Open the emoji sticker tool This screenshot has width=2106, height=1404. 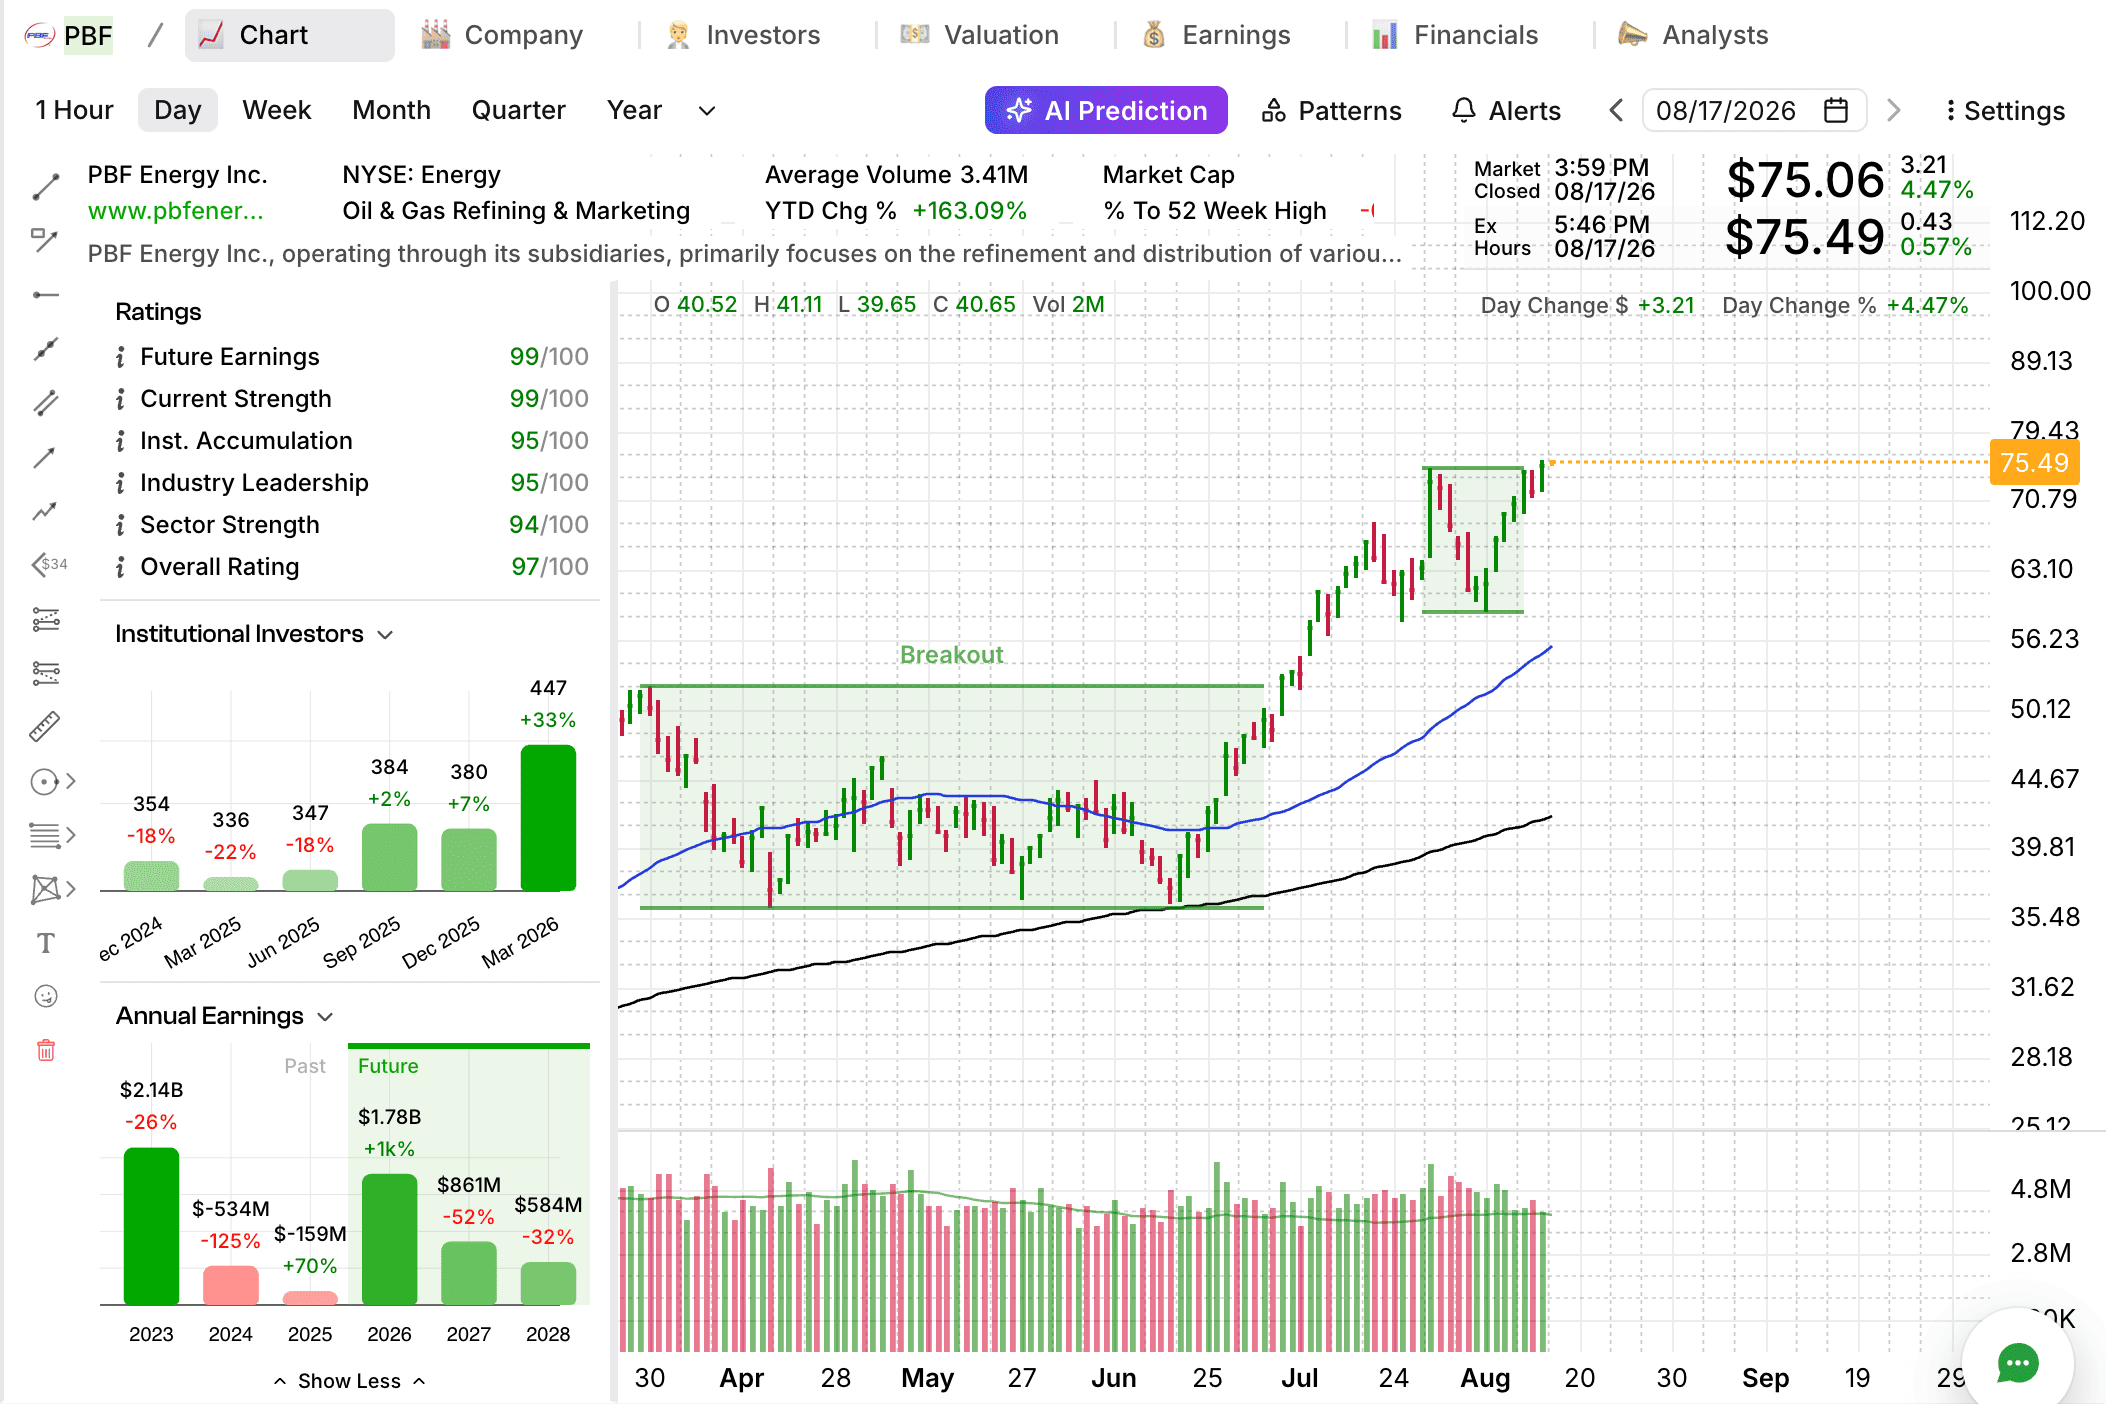[x=46, y=996]
